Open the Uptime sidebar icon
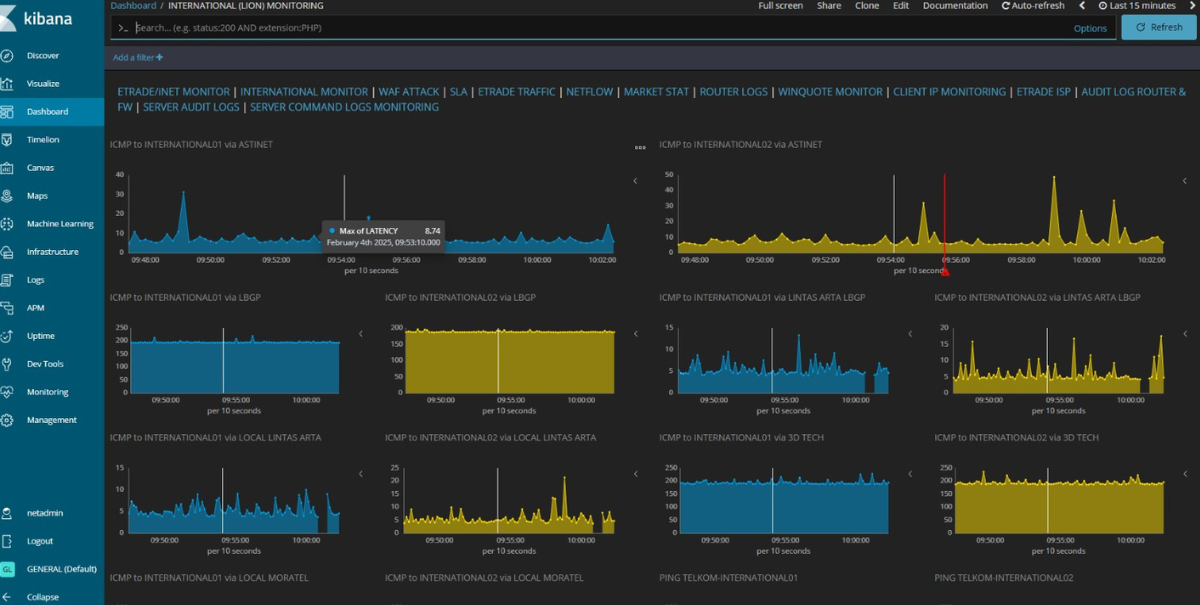 click(7, 336)
